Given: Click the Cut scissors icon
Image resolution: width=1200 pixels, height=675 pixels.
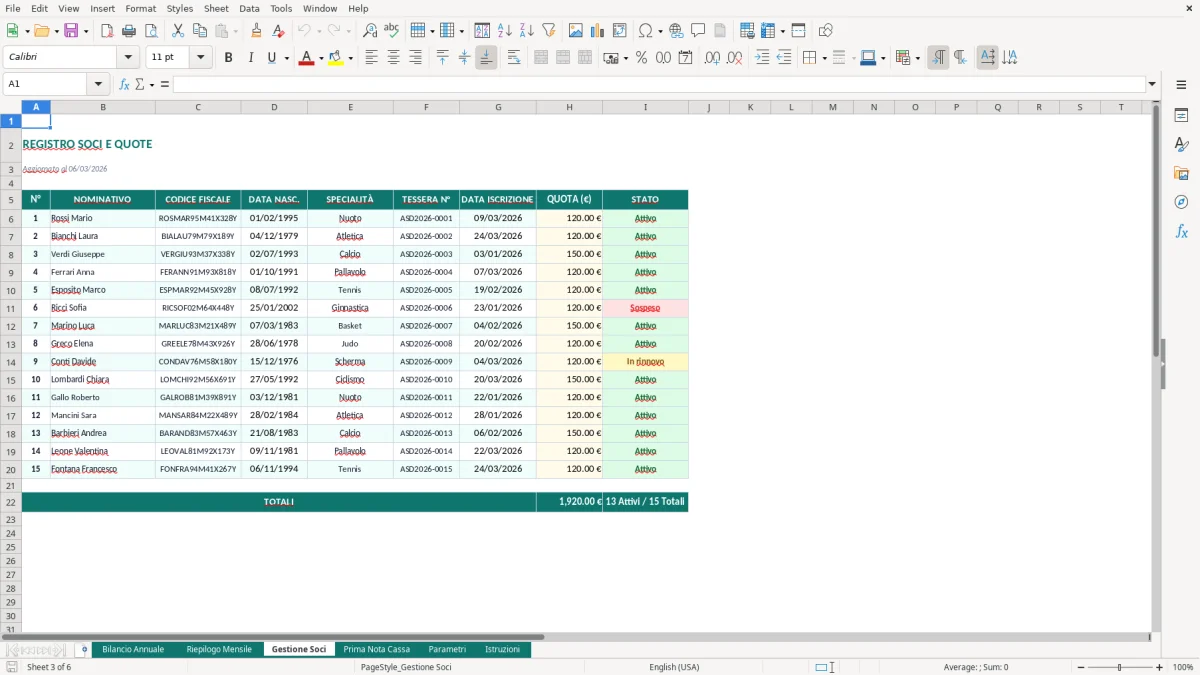Looking at the screenshot, I should 177,31.
